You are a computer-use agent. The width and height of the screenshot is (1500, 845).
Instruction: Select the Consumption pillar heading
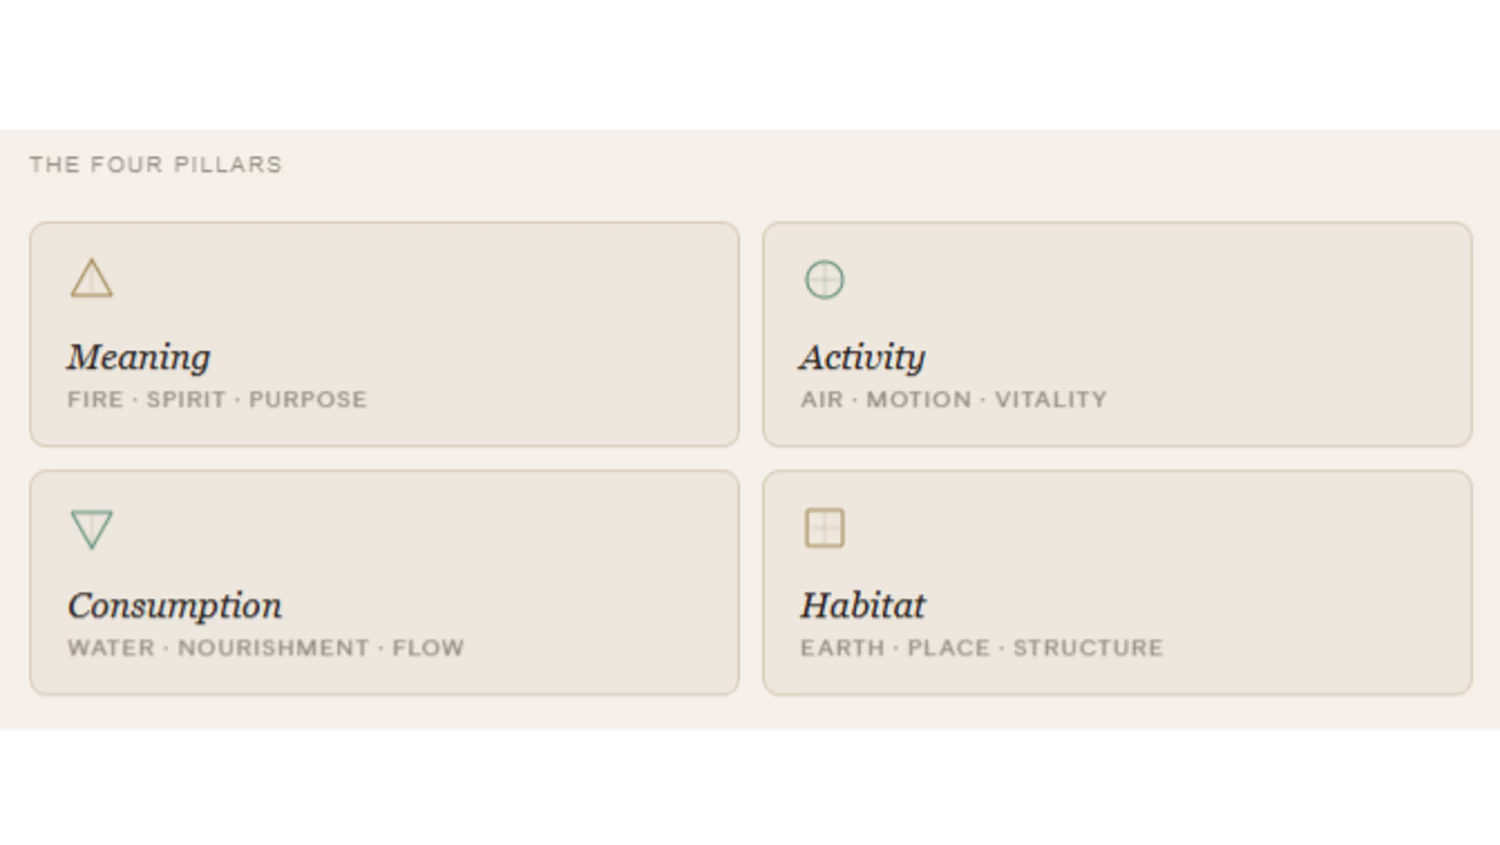click(x=175, y=605)
